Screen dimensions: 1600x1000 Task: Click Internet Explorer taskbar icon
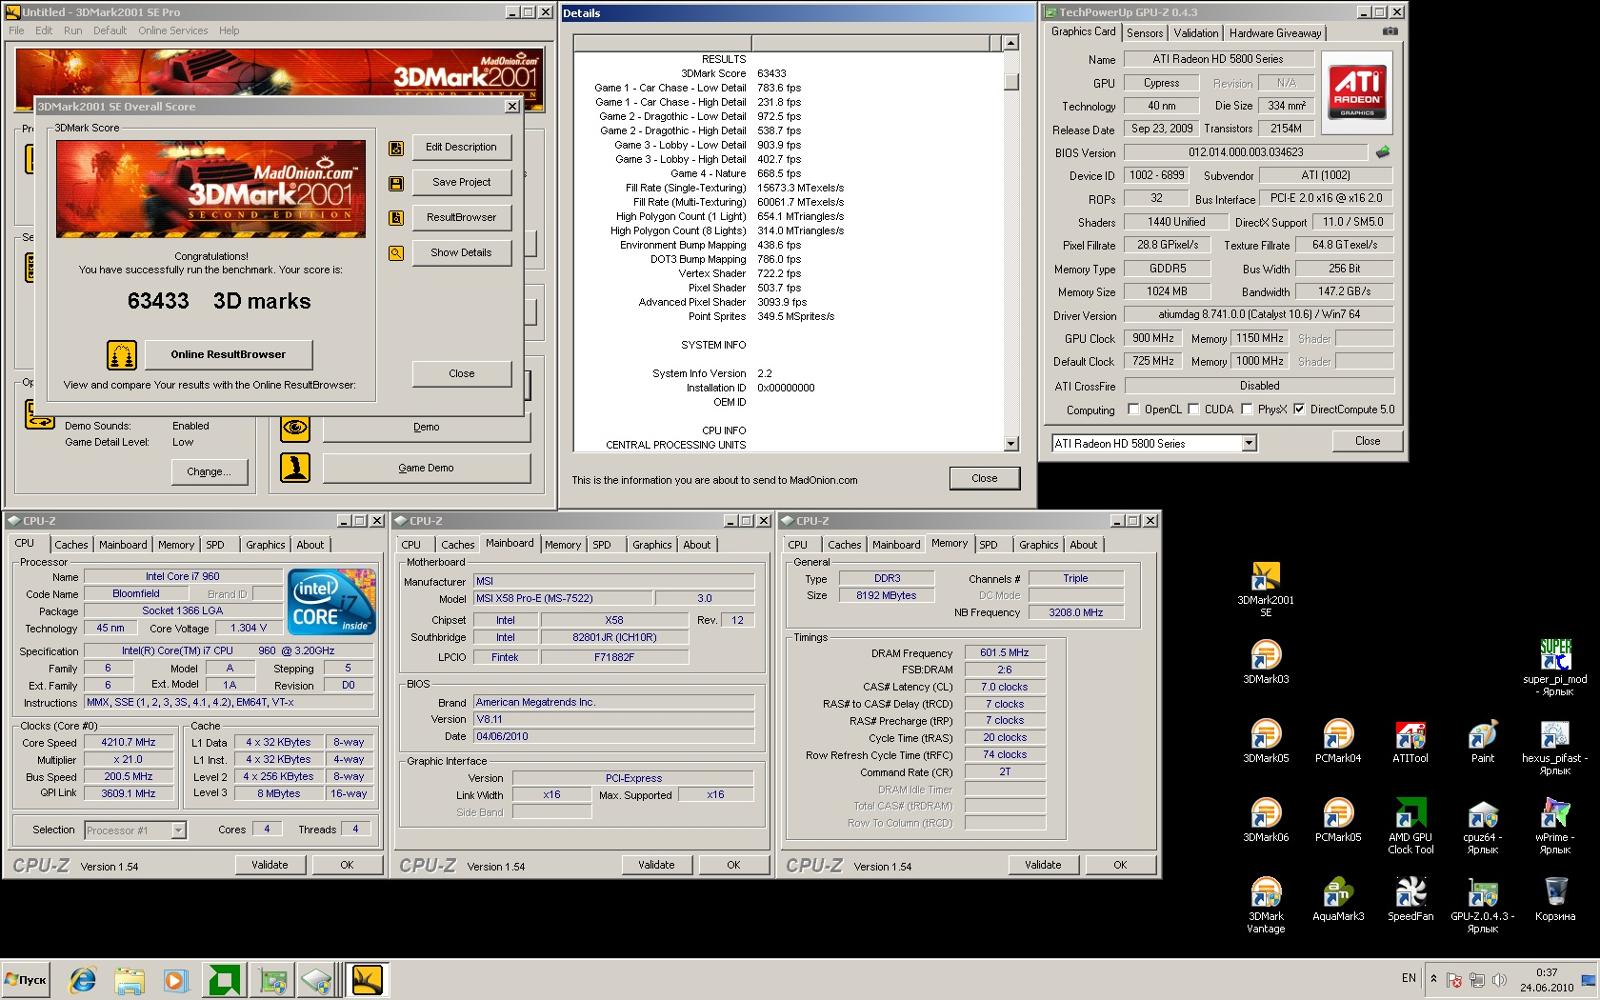click(82, 980)
